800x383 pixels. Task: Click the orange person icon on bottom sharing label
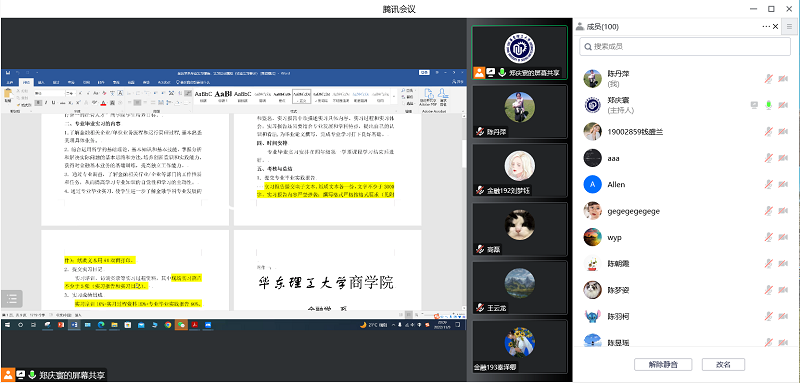click(x=8, y=375)
